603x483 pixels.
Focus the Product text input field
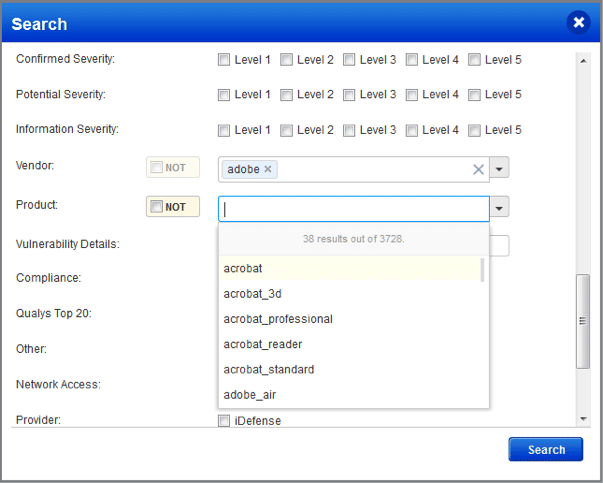[354, 209]
